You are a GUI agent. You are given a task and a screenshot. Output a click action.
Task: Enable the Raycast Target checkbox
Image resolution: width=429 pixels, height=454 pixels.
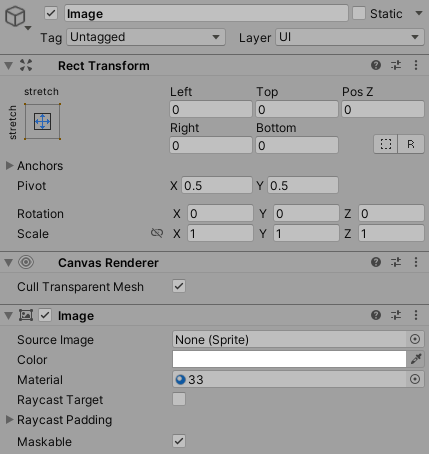179,399
